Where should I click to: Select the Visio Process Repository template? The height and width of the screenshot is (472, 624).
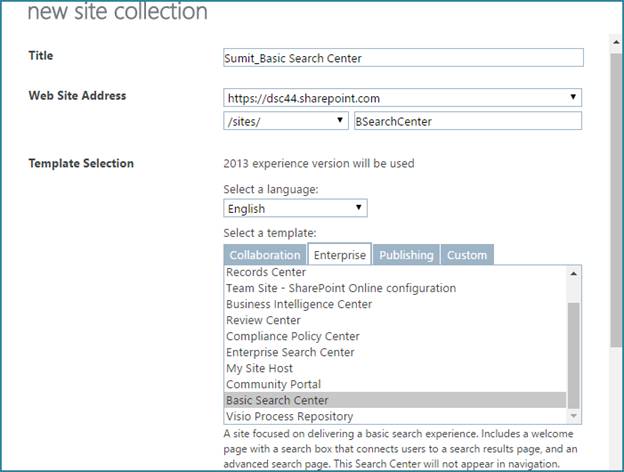[395, 416]
